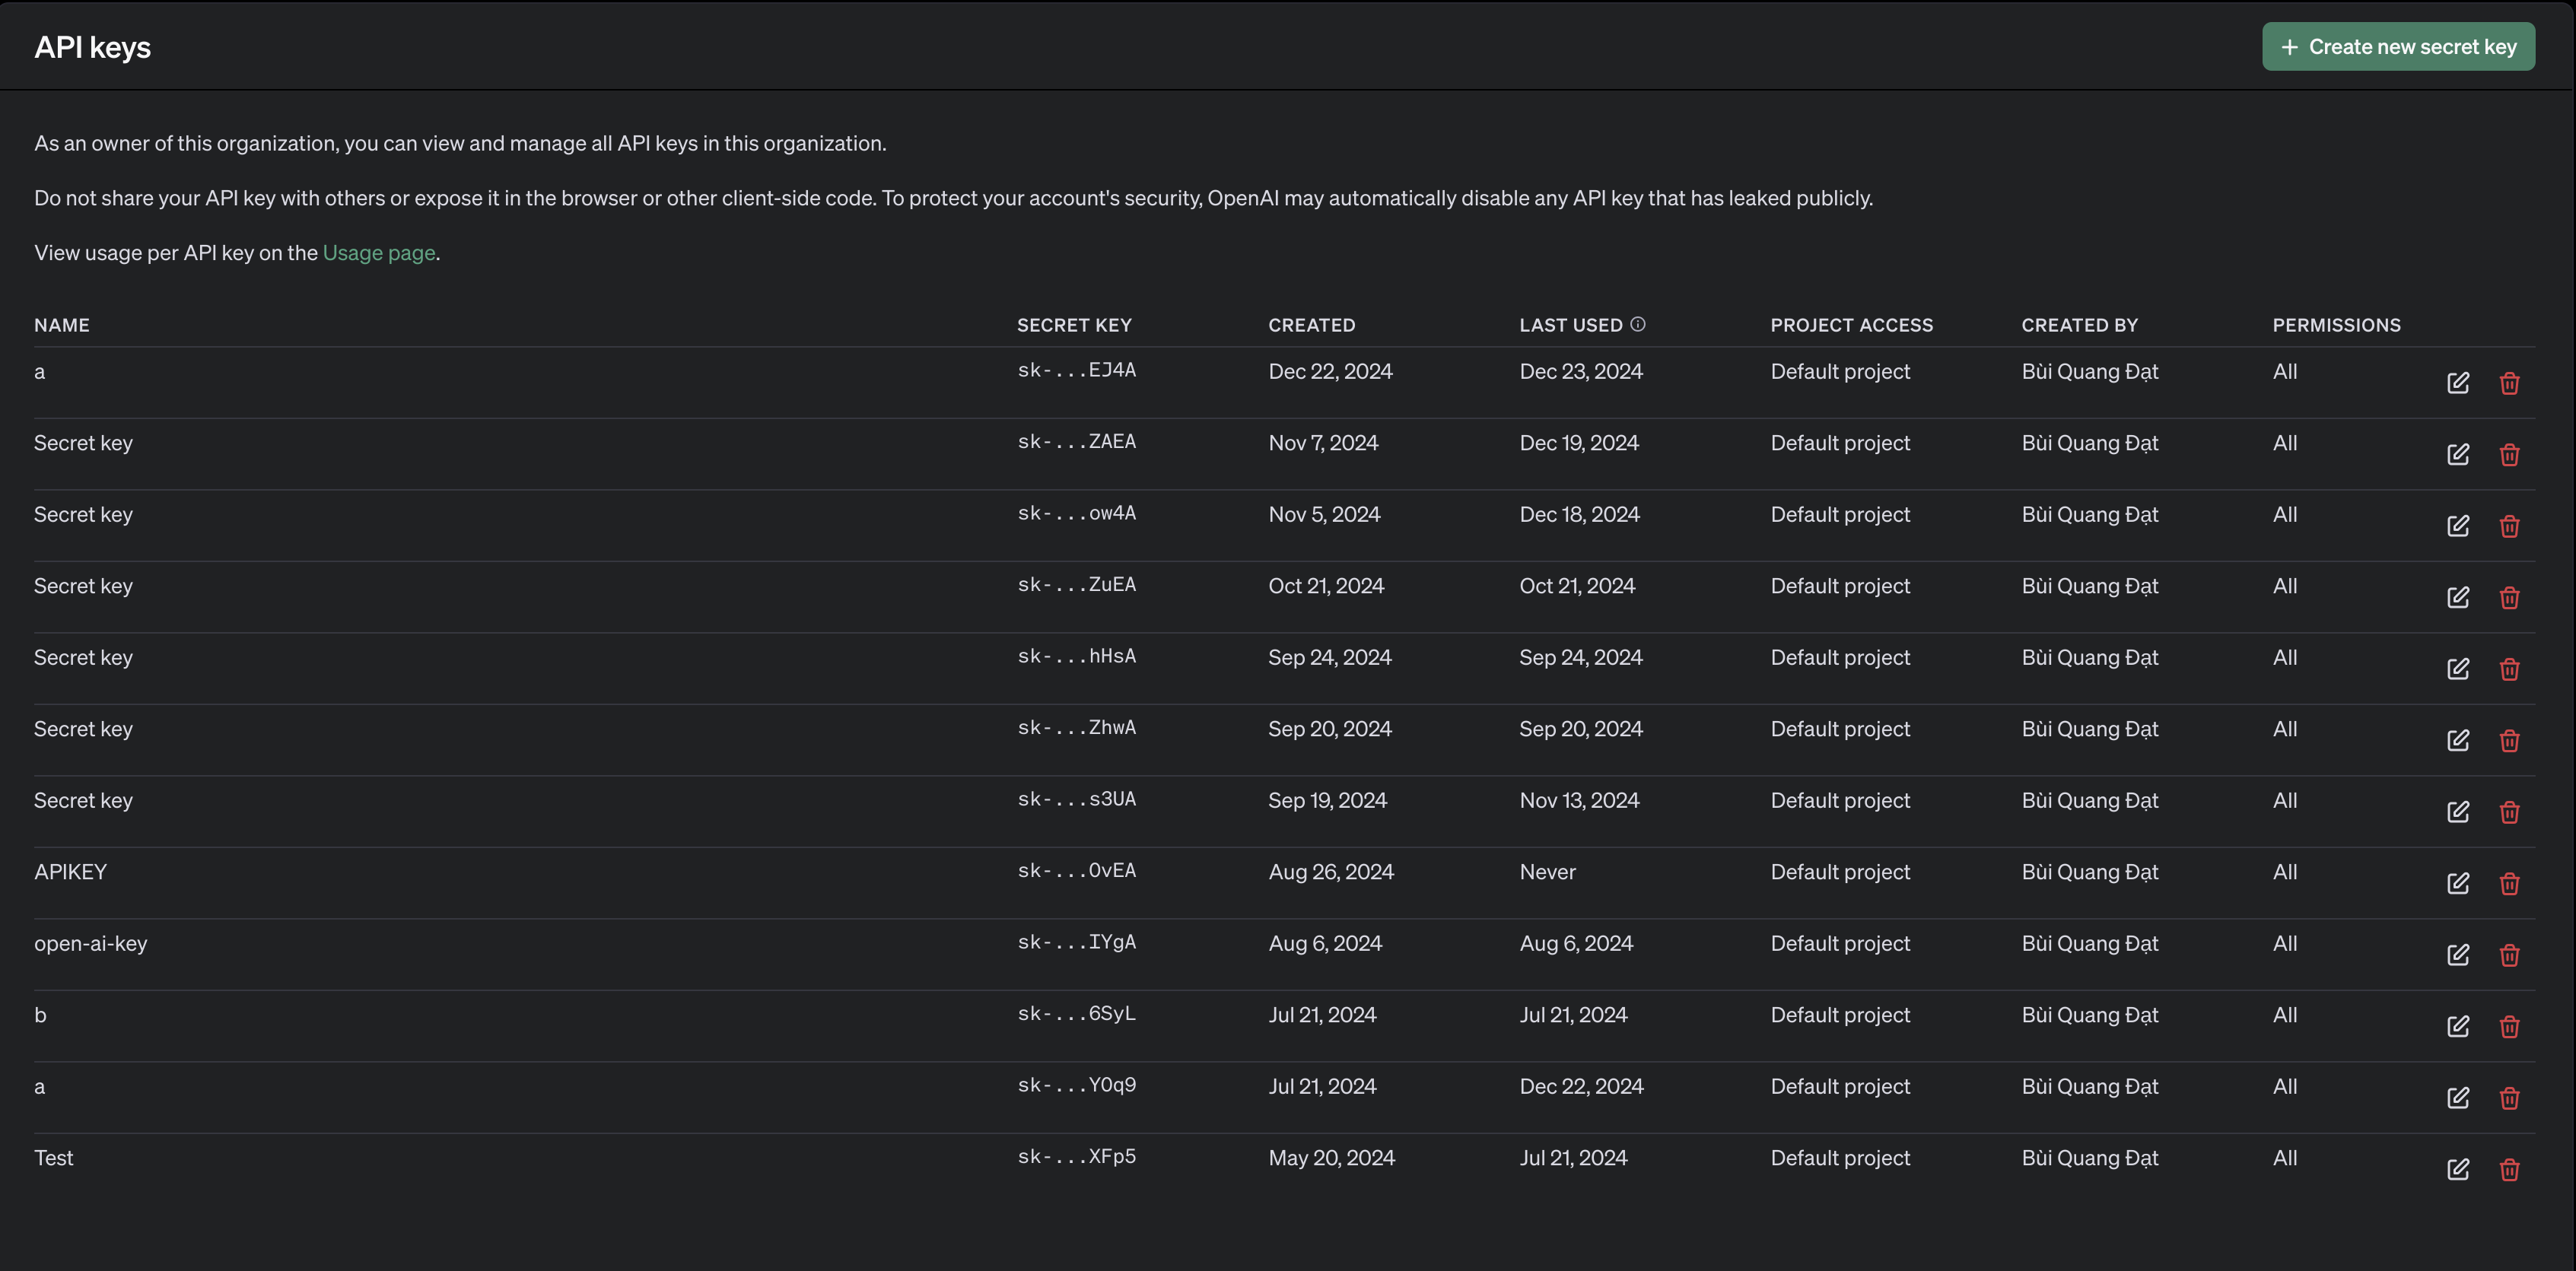Create a new secret key
2576x1271 pixels.
click(2398, 46)
